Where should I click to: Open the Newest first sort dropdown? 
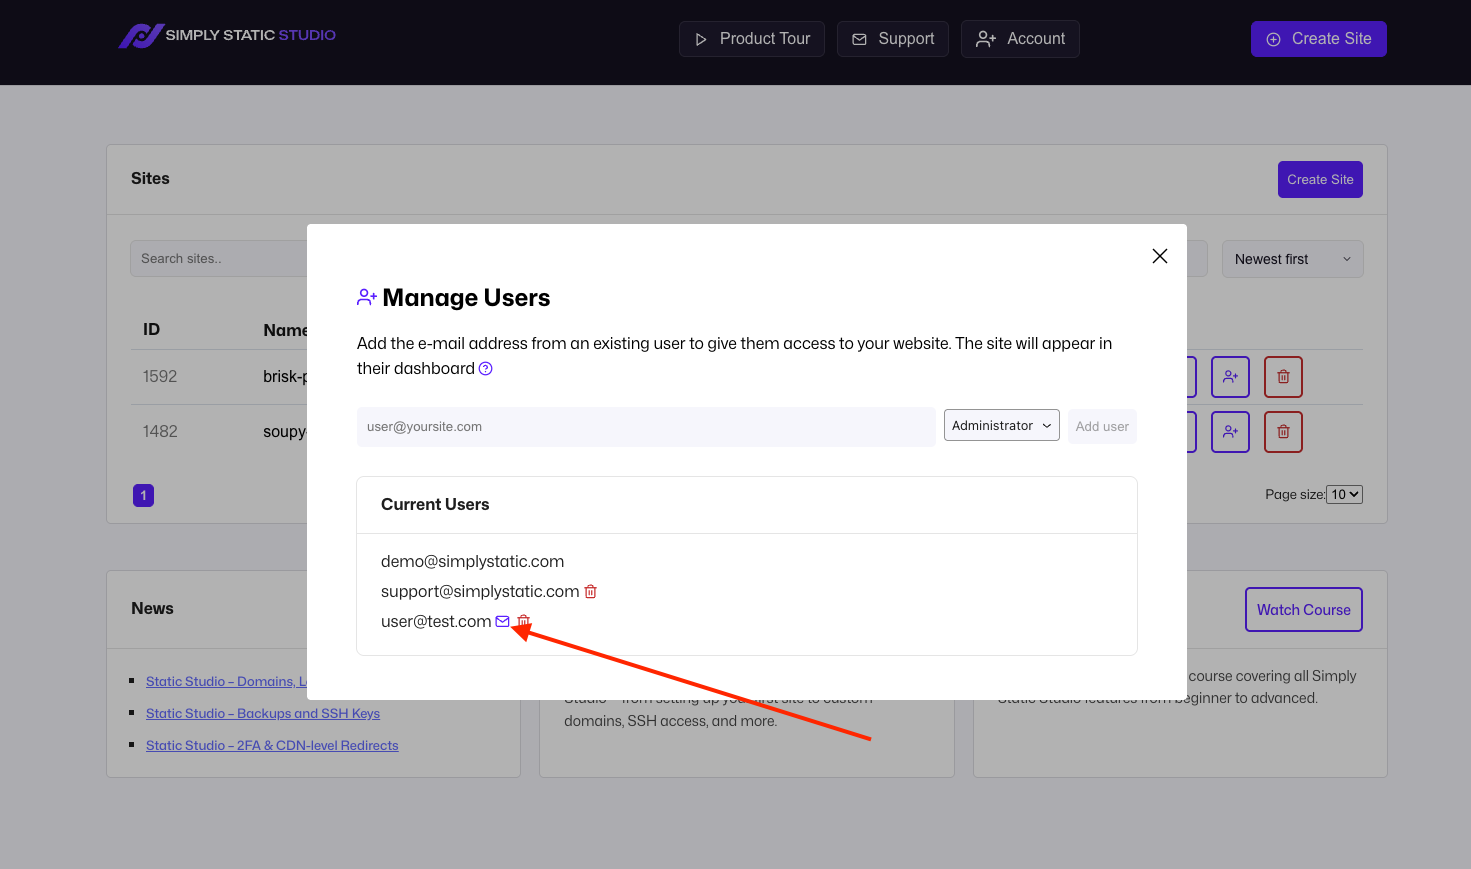1292,259
